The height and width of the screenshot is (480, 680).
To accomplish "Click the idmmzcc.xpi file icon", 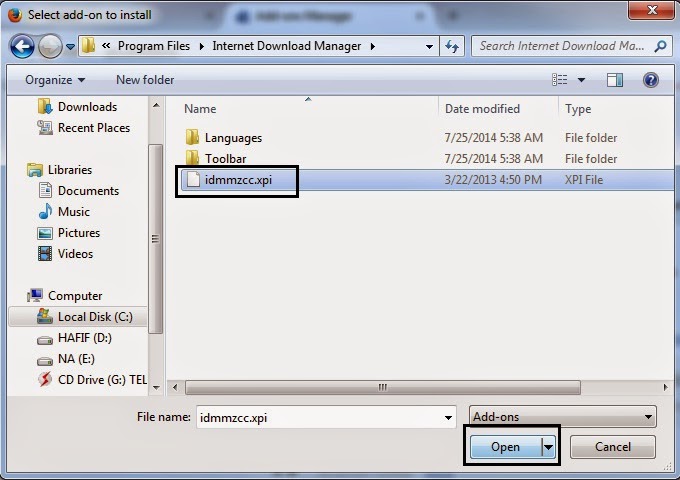I will pos(193,180).
